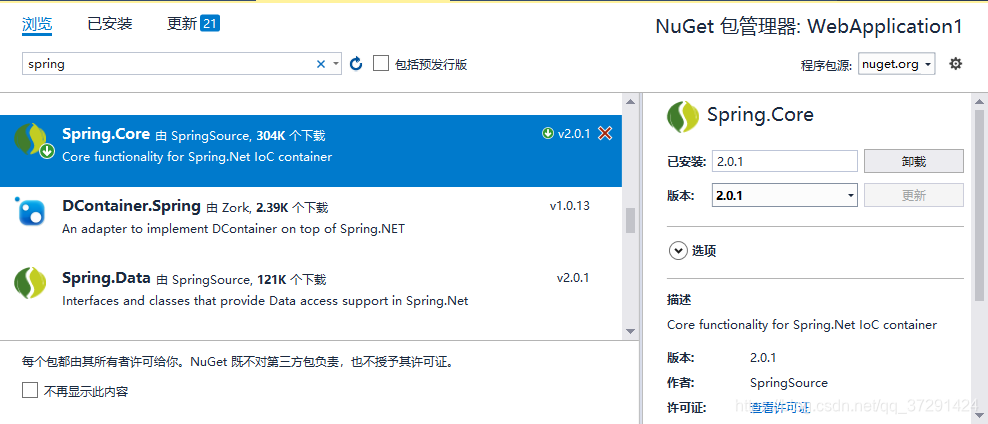This screenshot has height=424, width=988.
Task: Switch to the Installed tab
Action: [110, 24]
